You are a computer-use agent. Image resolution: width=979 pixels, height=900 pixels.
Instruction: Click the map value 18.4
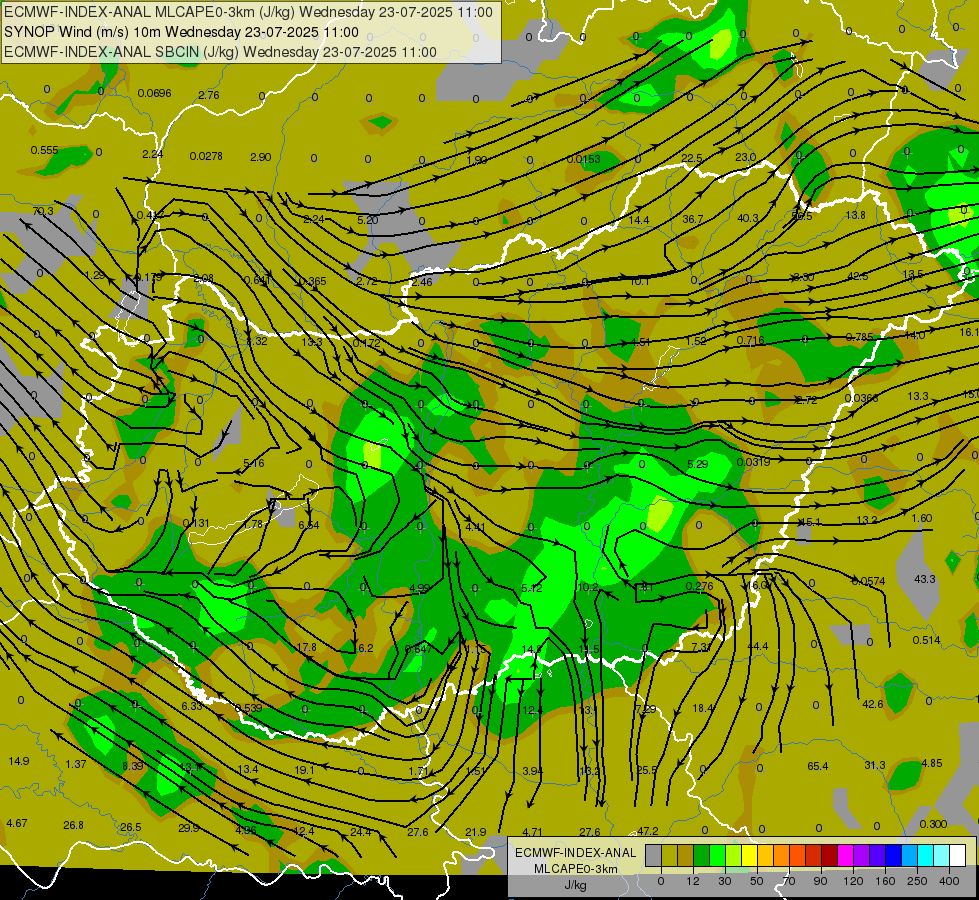pos(702,708)
